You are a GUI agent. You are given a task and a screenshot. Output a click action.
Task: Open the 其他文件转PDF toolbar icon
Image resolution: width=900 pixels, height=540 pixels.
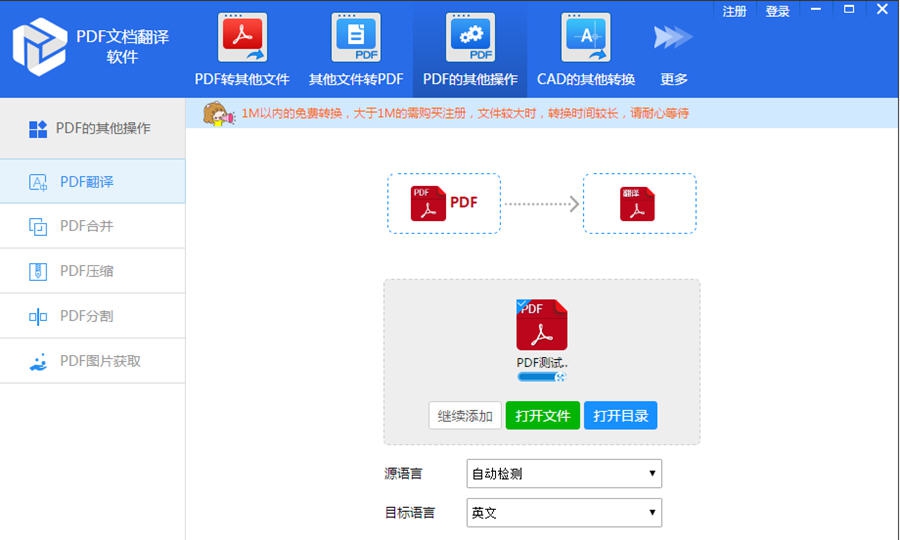(x=356, y=37)
